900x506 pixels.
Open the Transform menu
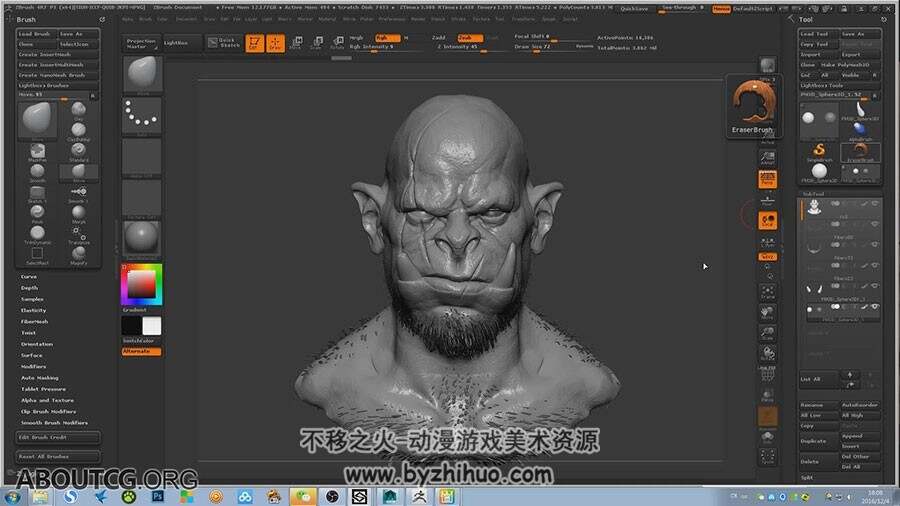point(523,19)
